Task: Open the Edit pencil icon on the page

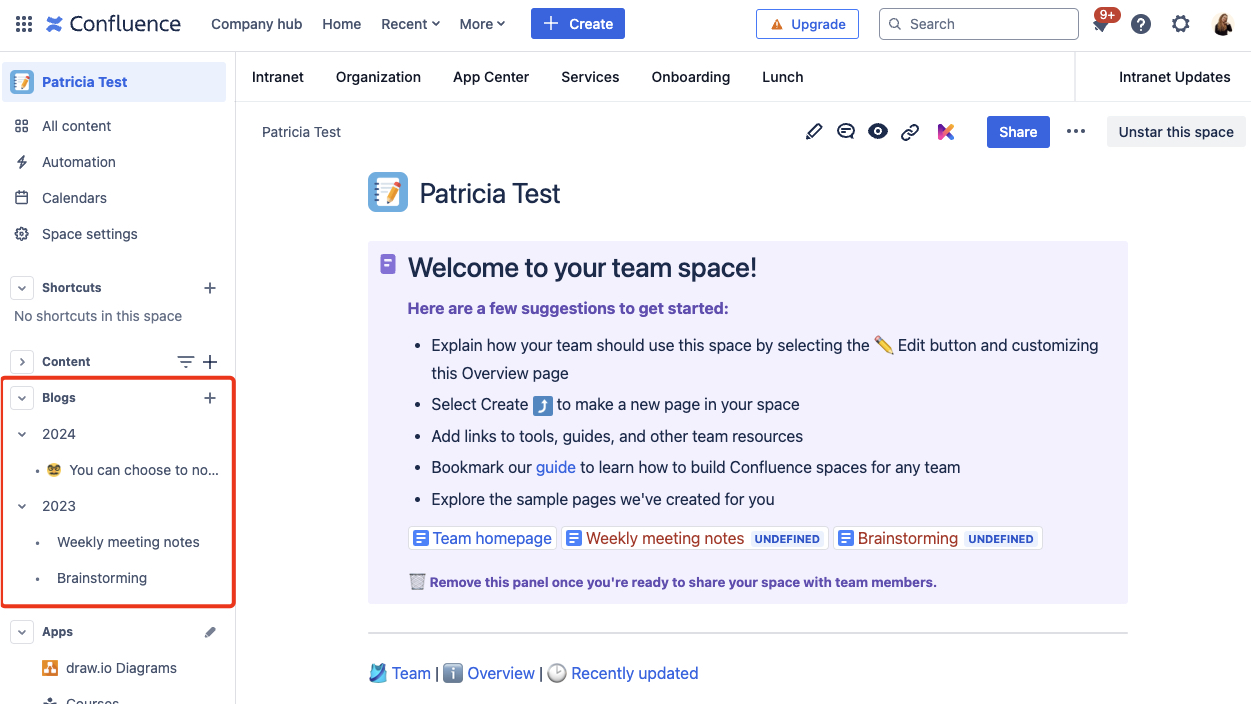Action: point(813,131)
